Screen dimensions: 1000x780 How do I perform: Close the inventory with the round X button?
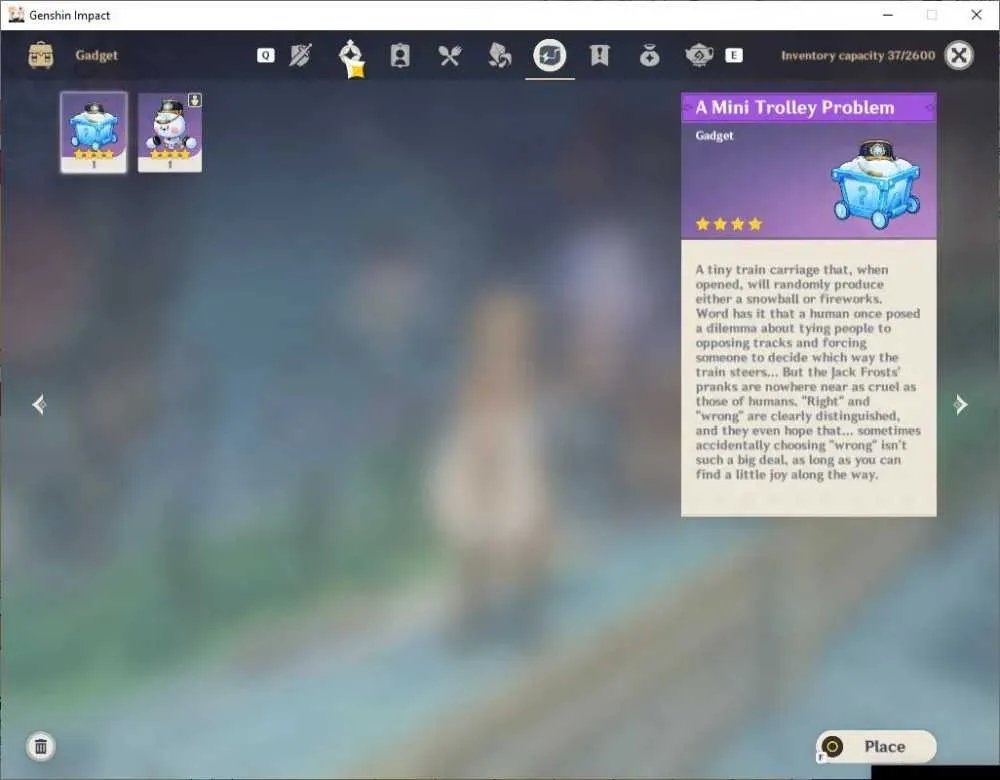pyautogui.click(x=959, y=55)
